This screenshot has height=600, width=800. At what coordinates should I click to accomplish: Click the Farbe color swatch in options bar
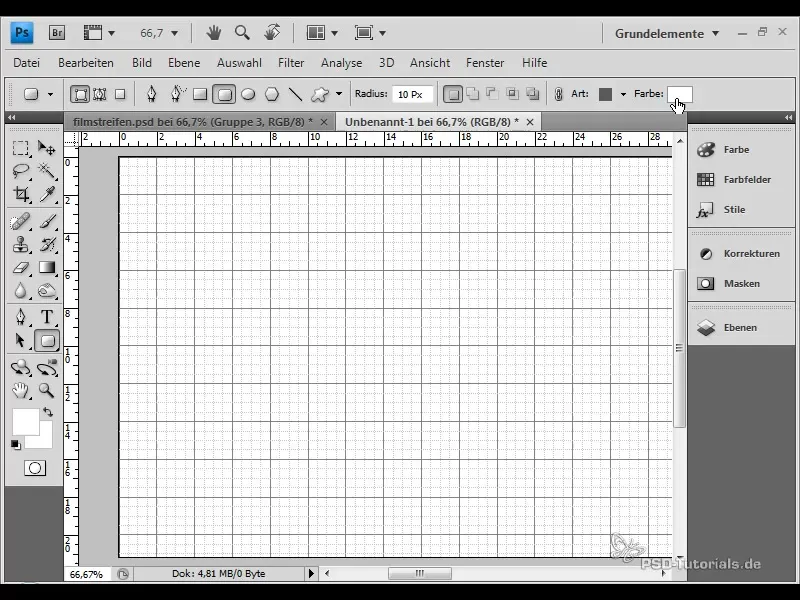(x=680, y=94)
